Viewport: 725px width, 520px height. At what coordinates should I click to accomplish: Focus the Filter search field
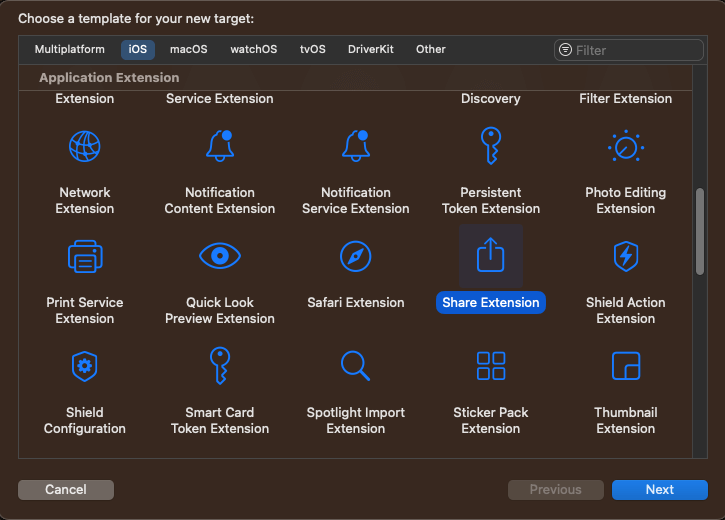point(629,50)
